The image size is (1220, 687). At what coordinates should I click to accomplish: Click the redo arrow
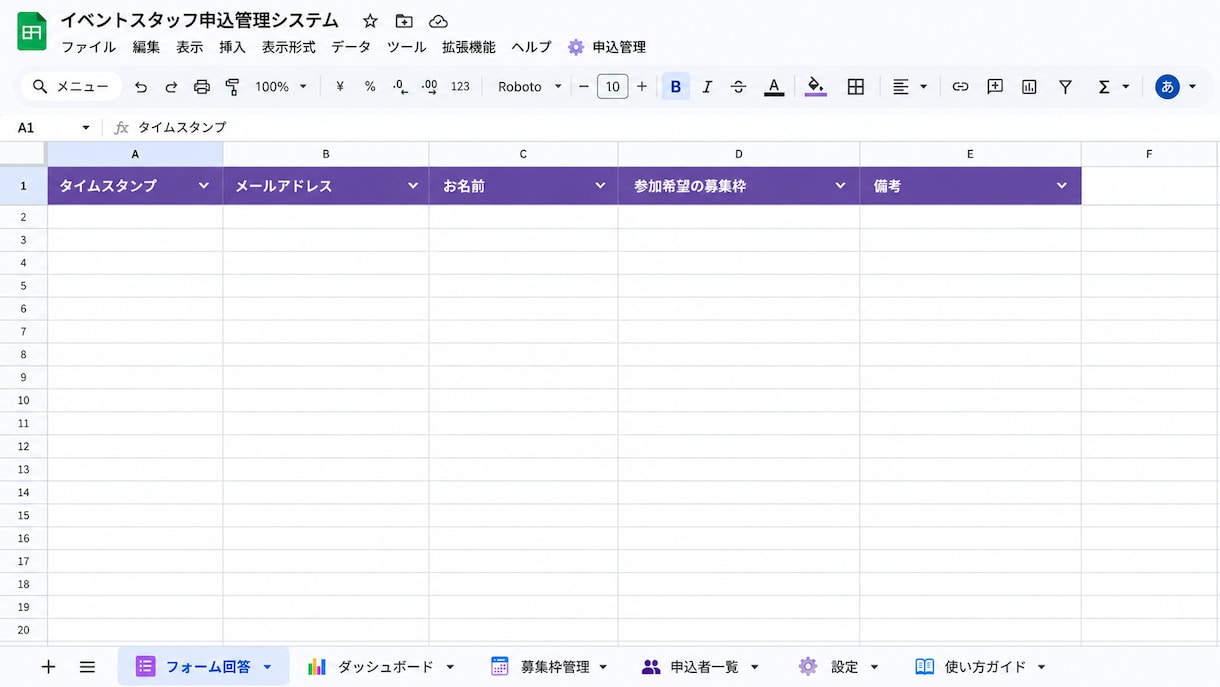click(171, 87)
